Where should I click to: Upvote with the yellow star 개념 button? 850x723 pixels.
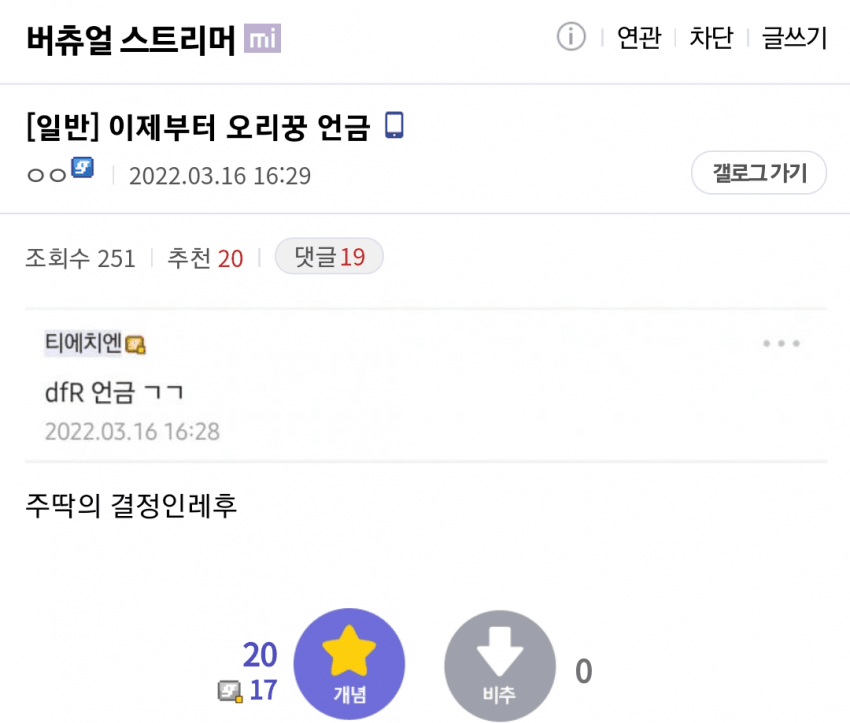(349, 664)
